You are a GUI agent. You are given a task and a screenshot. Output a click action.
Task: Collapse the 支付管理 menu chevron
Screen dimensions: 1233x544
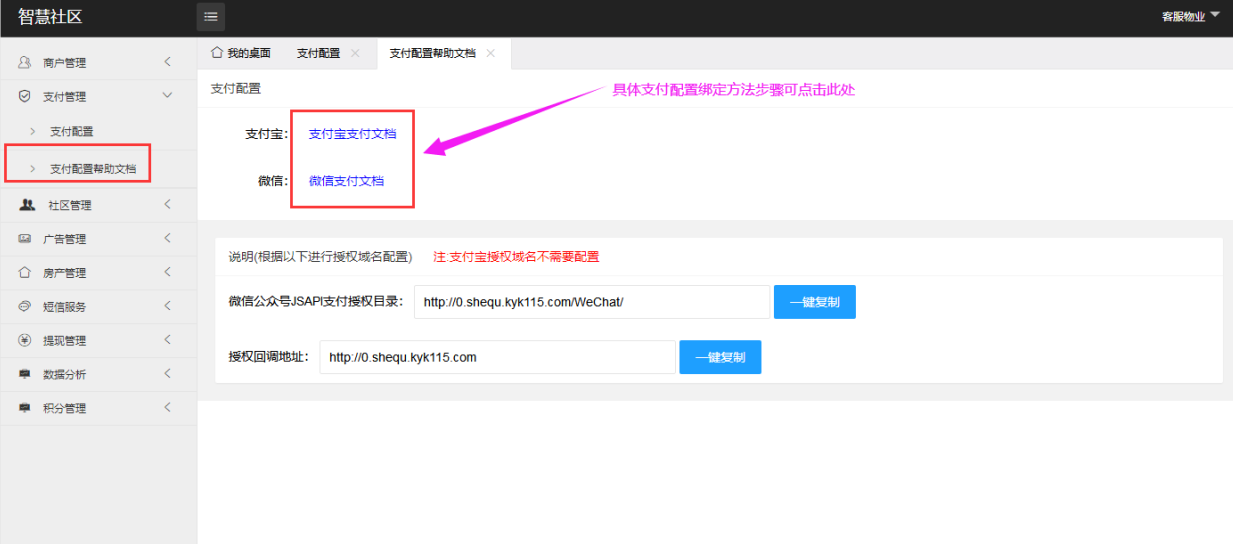[x=167, y=96]
